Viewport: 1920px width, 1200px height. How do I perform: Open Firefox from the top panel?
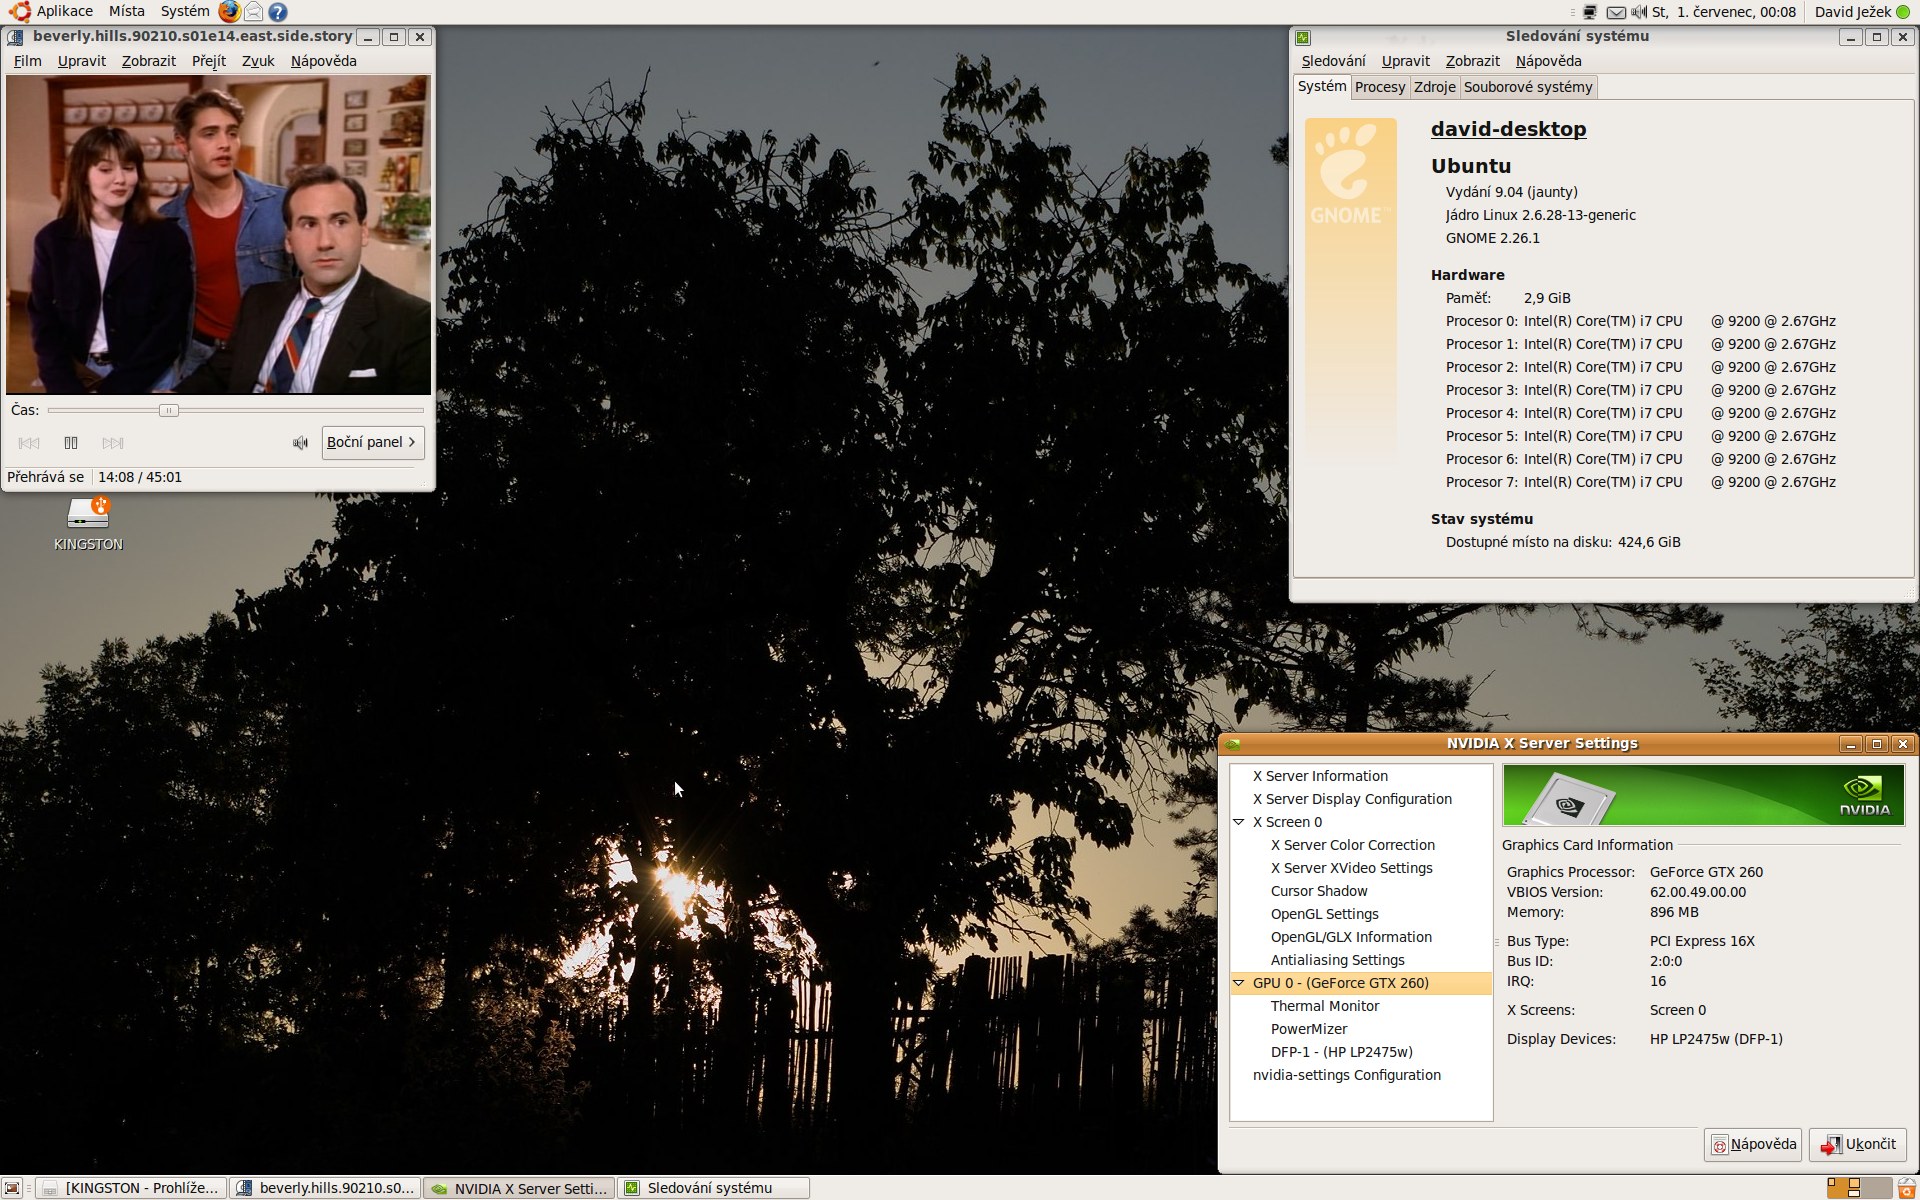(229, 12)
